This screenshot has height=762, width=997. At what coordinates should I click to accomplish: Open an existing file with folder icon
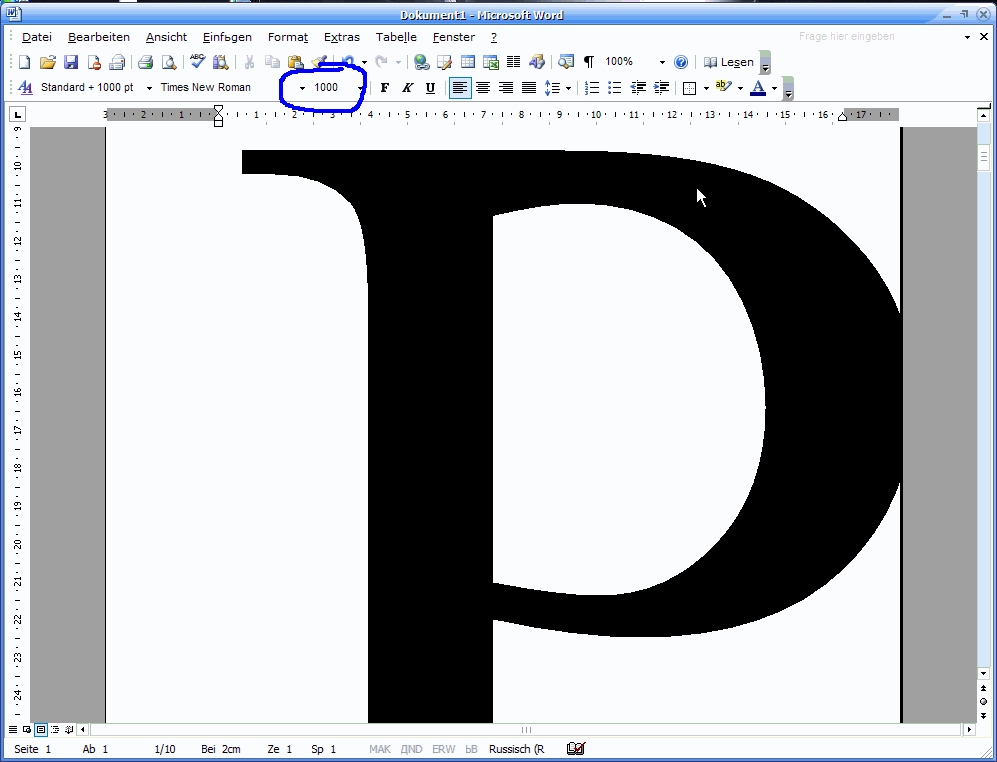click(48, 62)
